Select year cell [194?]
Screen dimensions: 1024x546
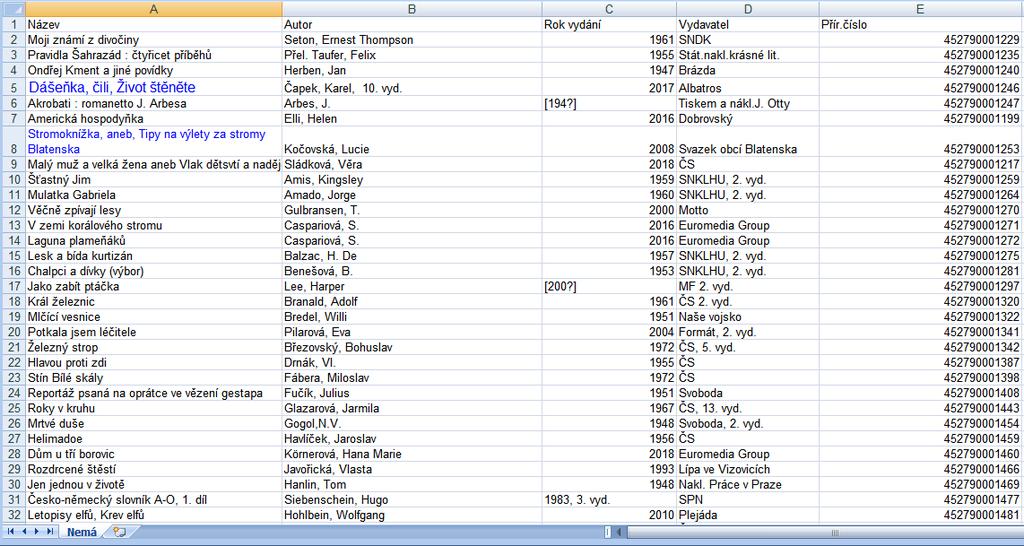[609, 103]
